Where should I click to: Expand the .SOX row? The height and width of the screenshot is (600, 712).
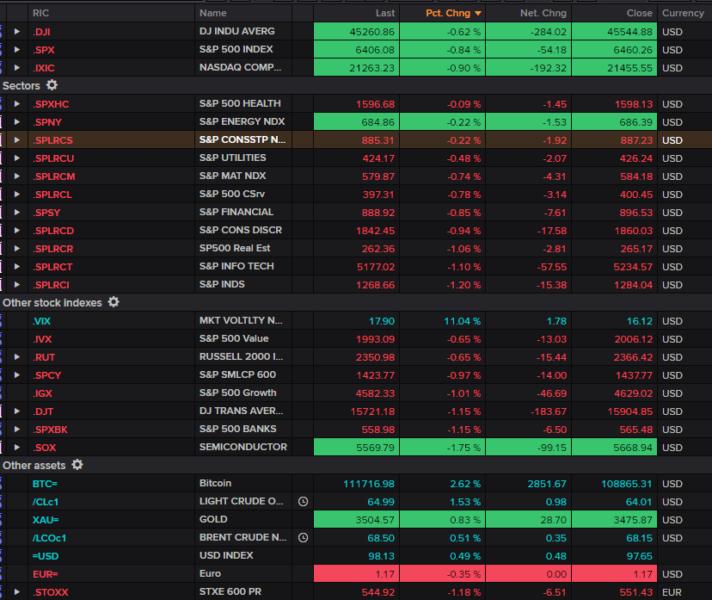pyautogui.click(x=17, y=447)
